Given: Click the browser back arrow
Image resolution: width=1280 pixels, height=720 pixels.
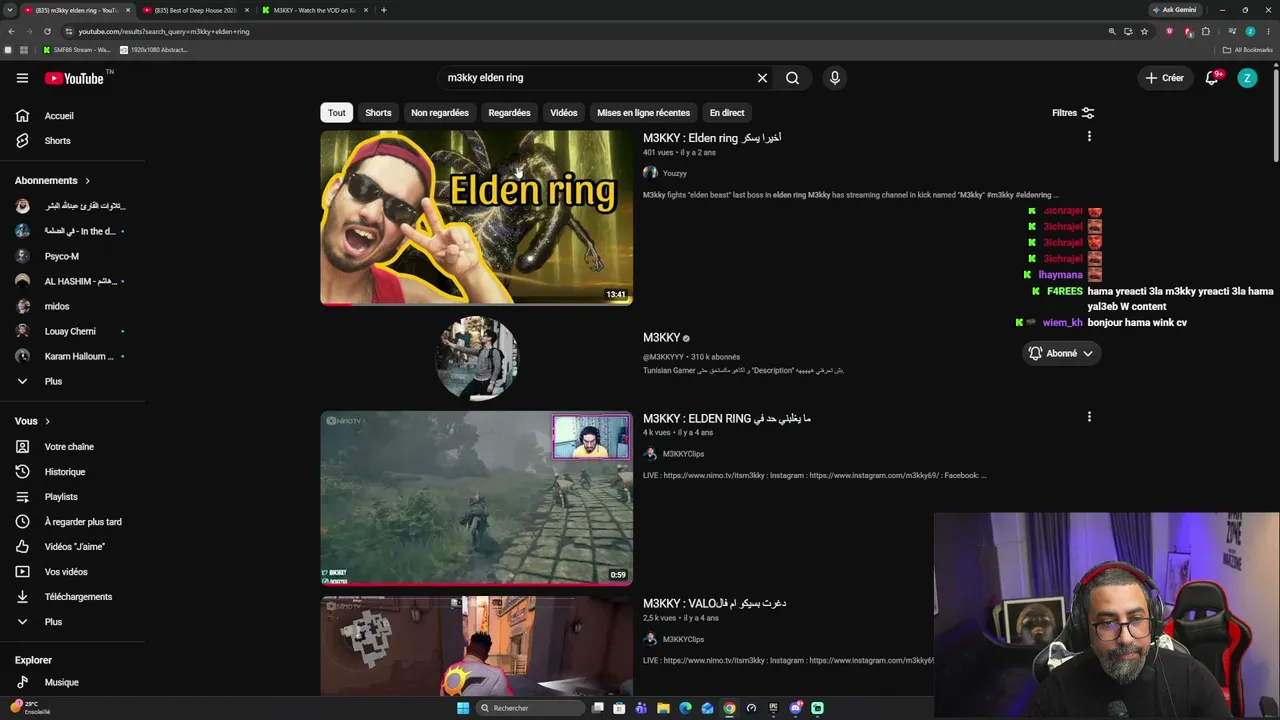Looking at the screenshot, I should [x=11, y=31].
